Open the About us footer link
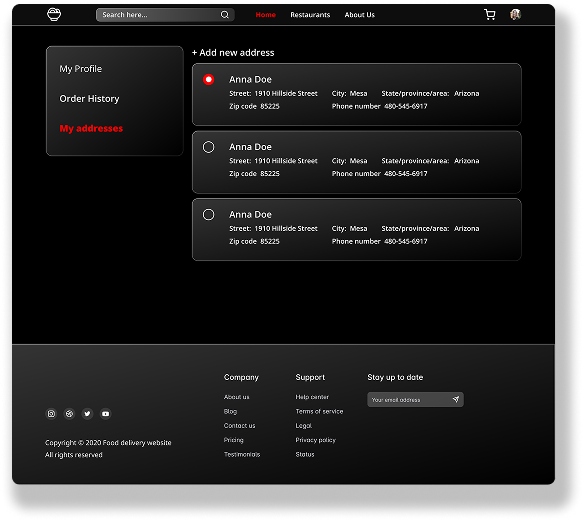584x521 pixels. [237, 397]
